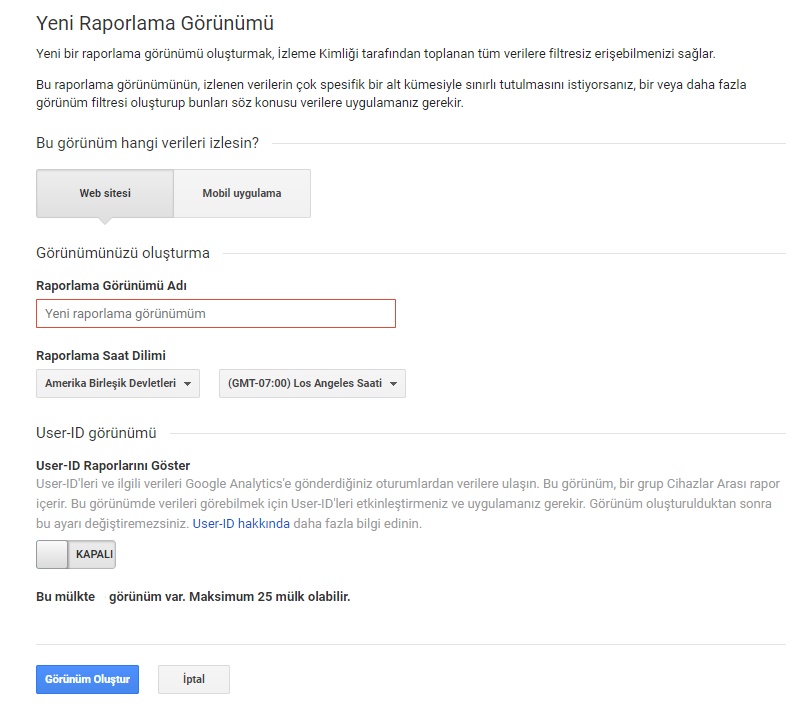Viewport: 798px width, 708px height.
Task: Click the User-ID görünümü section heading
Action: pyautogui.click(x=96, y=433)
